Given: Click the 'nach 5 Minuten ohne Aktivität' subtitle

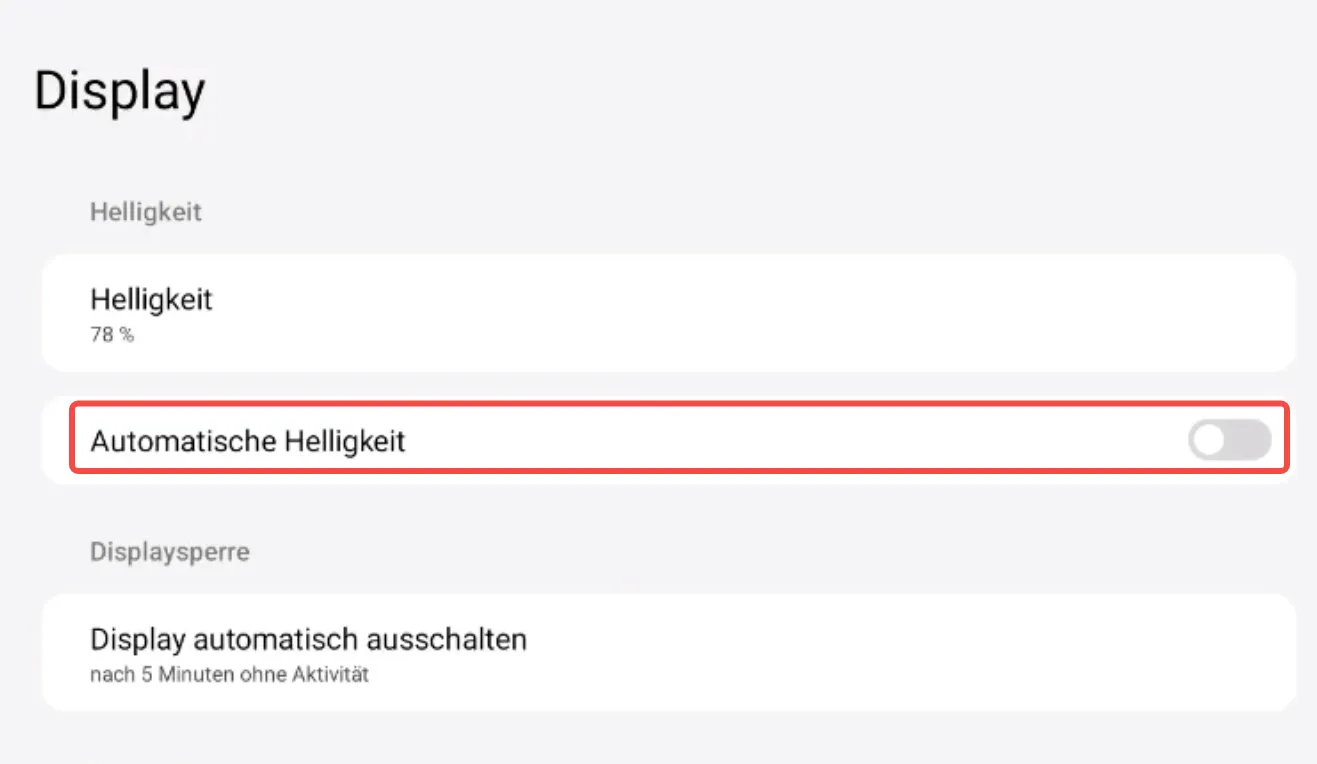Looking at the screenshot, I should tap(229, 675).
